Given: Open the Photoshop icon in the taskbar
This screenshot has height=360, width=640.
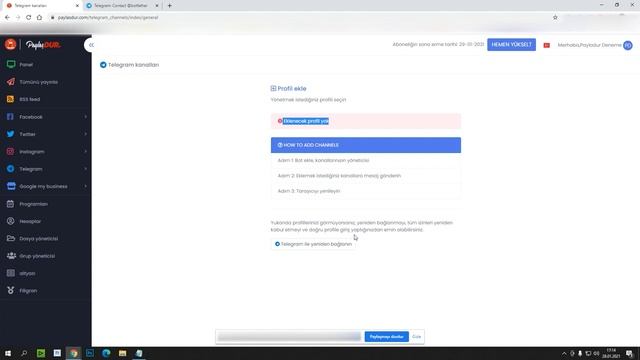Looking at the screenshot, I should [x=90, y=353].
